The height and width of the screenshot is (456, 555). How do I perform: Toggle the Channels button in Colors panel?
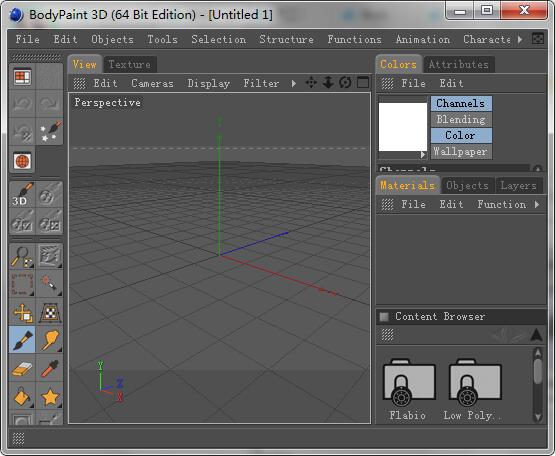[461, 103]
